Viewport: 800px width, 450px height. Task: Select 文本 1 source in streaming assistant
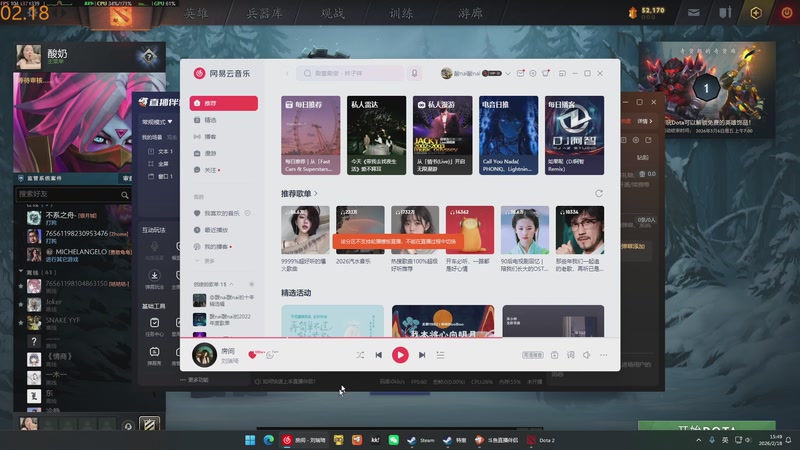(161, 152)
